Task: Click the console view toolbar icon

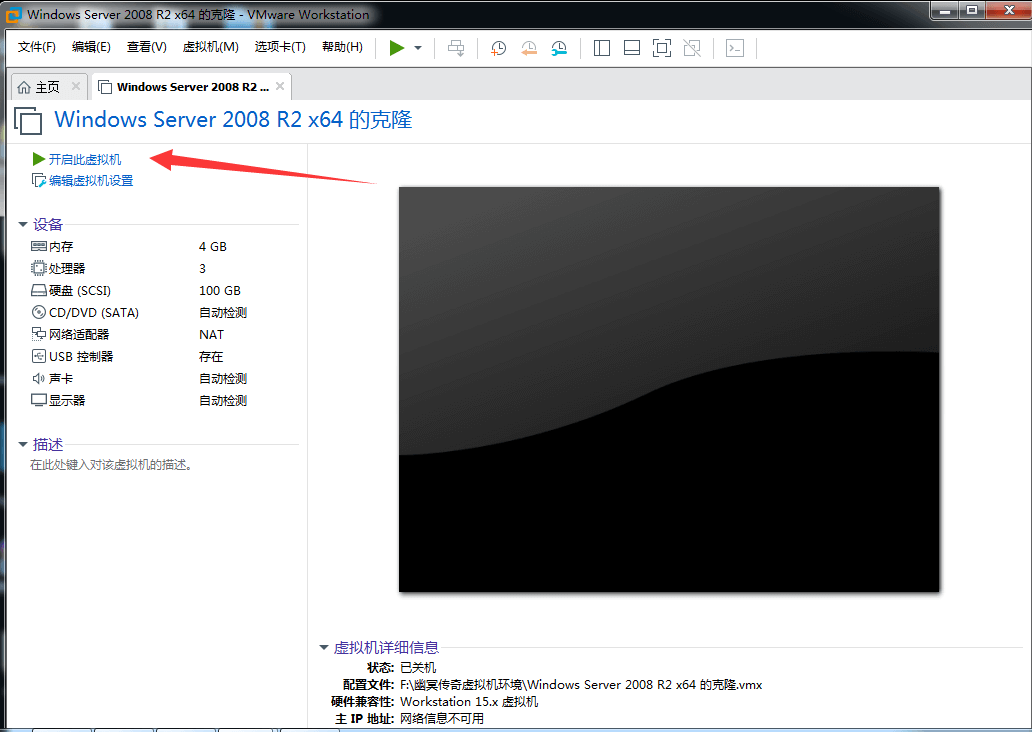Action: coord(735,48)
